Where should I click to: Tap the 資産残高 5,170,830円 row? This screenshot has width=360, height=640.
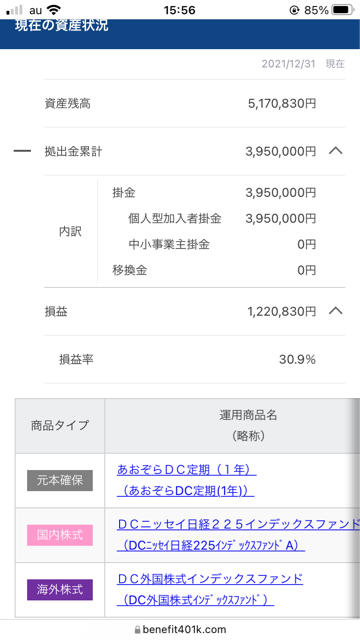point(194,104)
